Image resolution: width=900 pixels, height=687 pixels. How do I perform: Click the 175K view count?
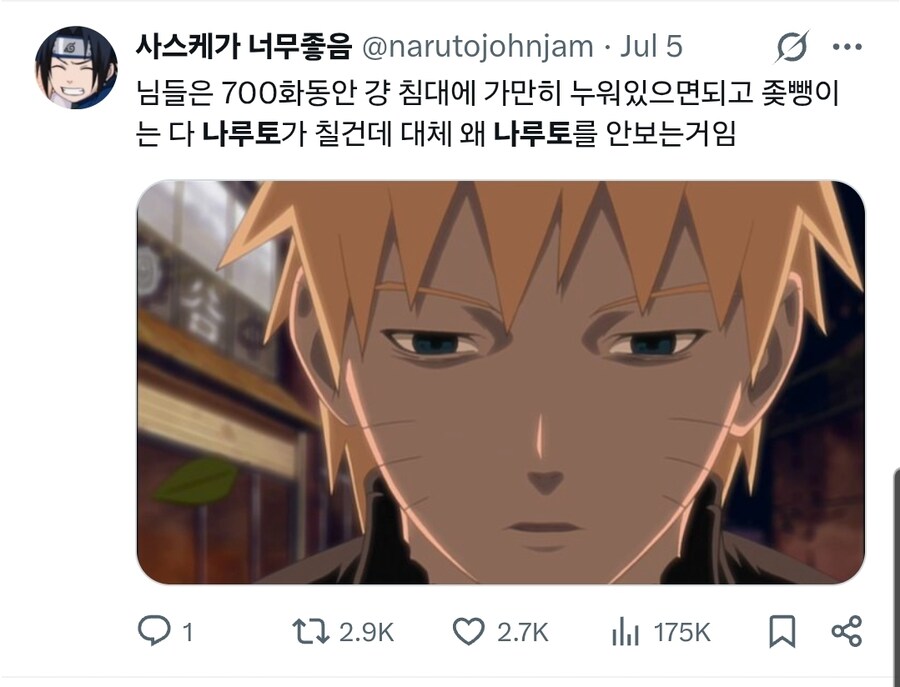[682, 632]
